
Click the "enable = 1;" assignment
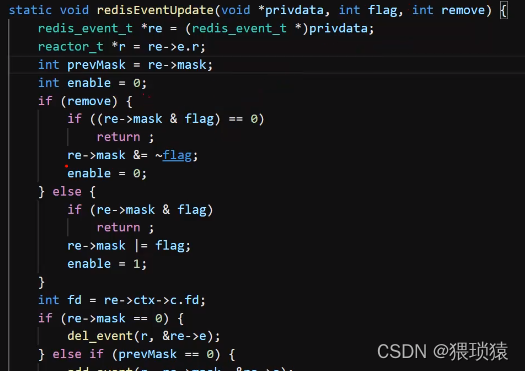107,264
